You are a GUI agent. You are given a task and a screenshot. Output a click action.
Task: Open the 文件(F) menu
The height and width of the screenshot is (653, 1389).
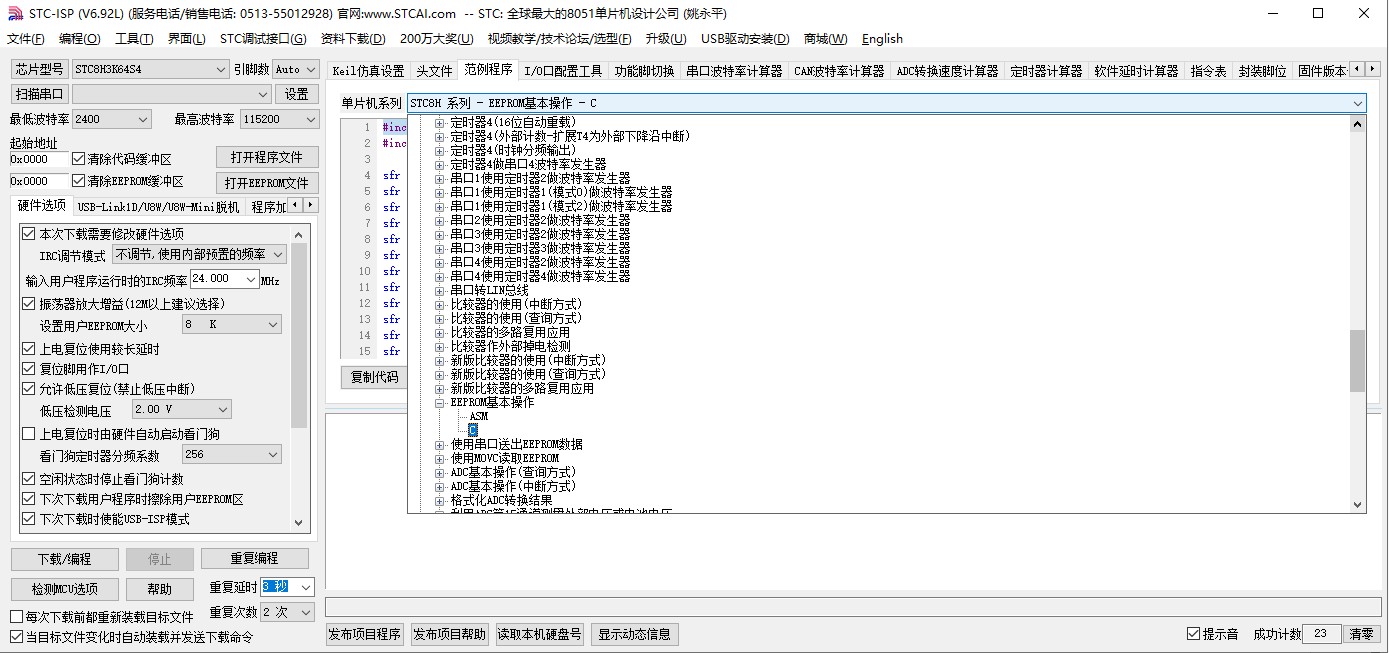pos(26,39)
